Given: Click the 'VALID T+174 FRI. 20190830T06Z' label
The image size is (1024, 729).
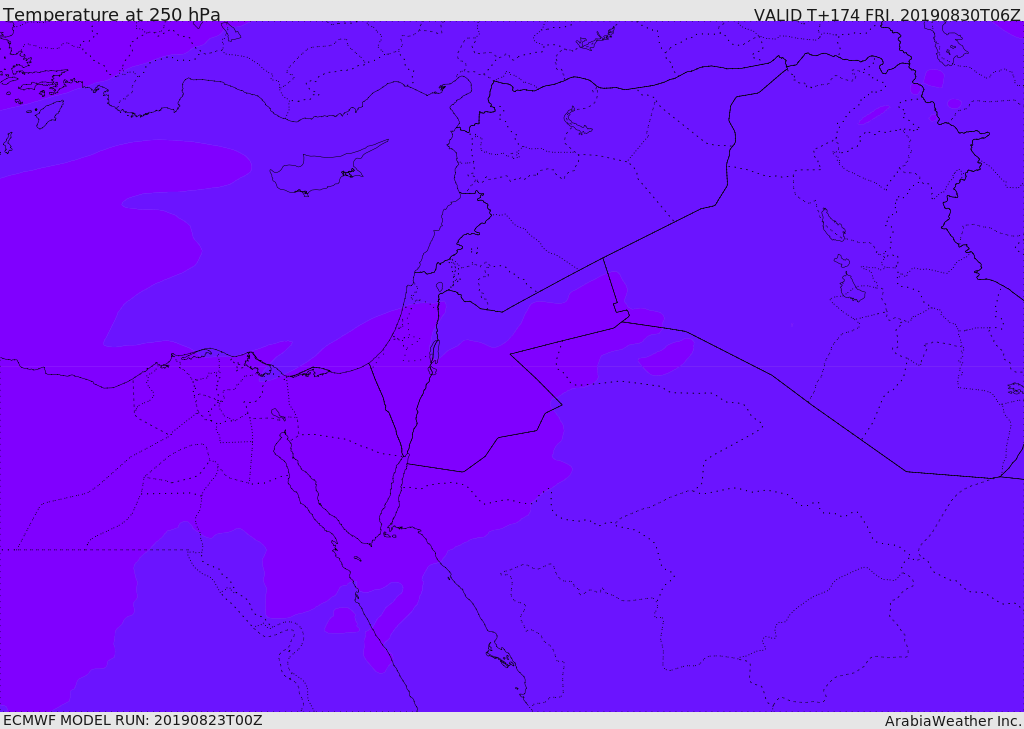Looking at the screenshot, I should tap(887, 14).
